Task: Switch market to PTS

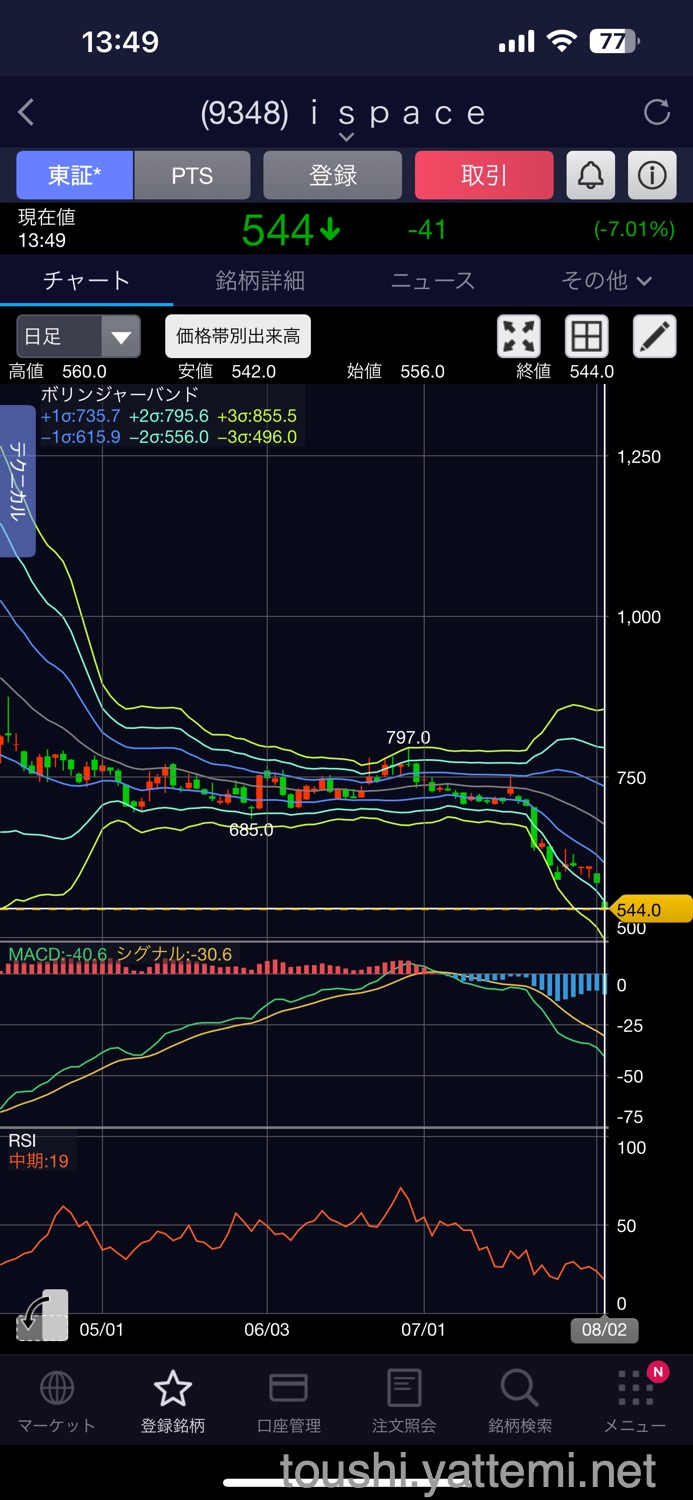Action: [x=192, y=176]
